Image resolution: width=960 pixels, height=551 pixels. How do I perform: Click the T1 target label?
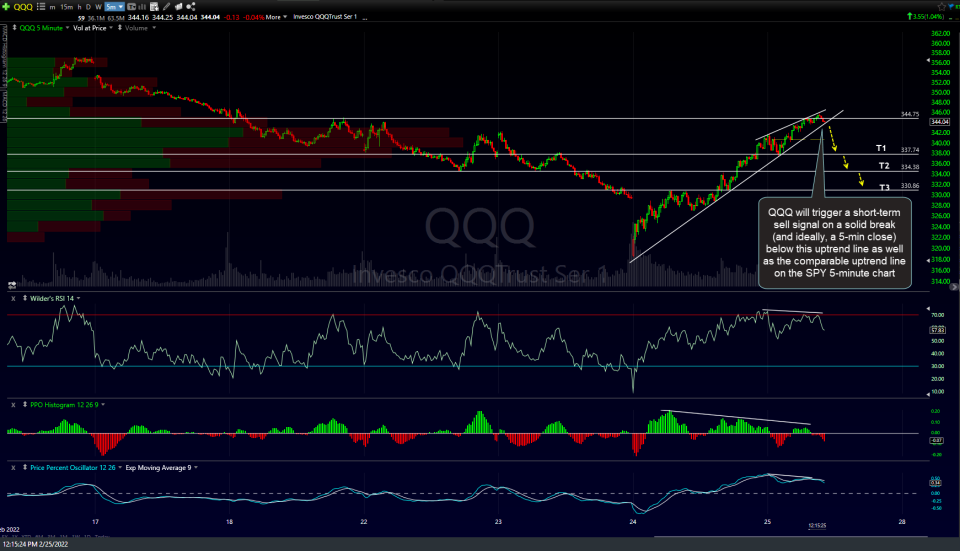(881, 148)
